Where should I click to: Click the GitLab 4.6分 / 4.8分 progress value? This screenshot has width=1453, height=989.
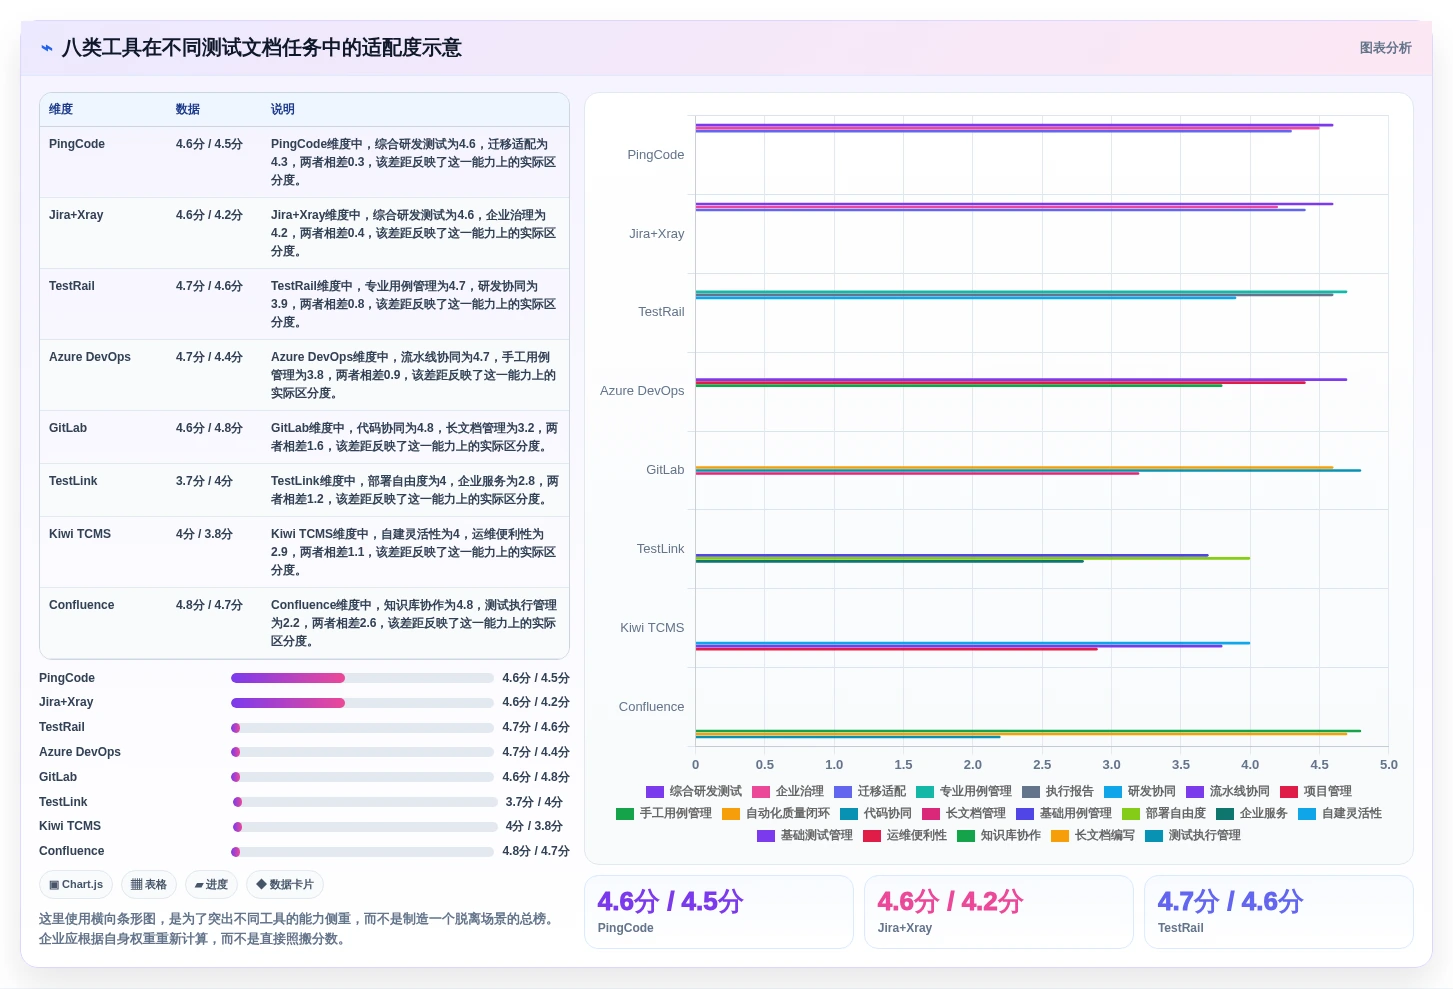[x=536, y=777]
